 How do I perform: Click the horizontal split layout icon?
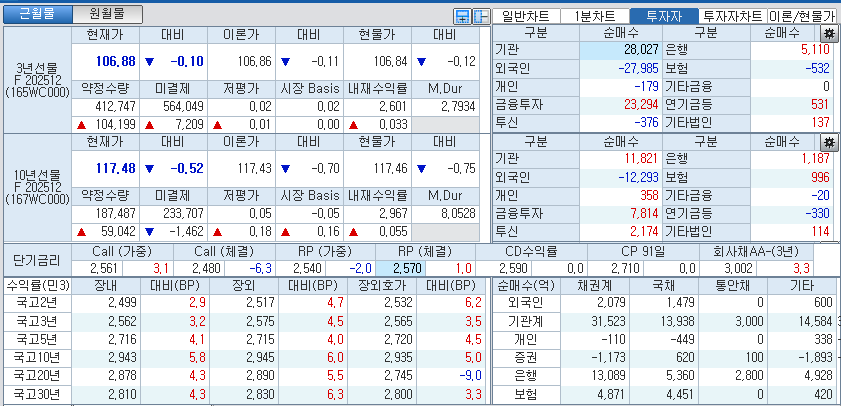462,17
